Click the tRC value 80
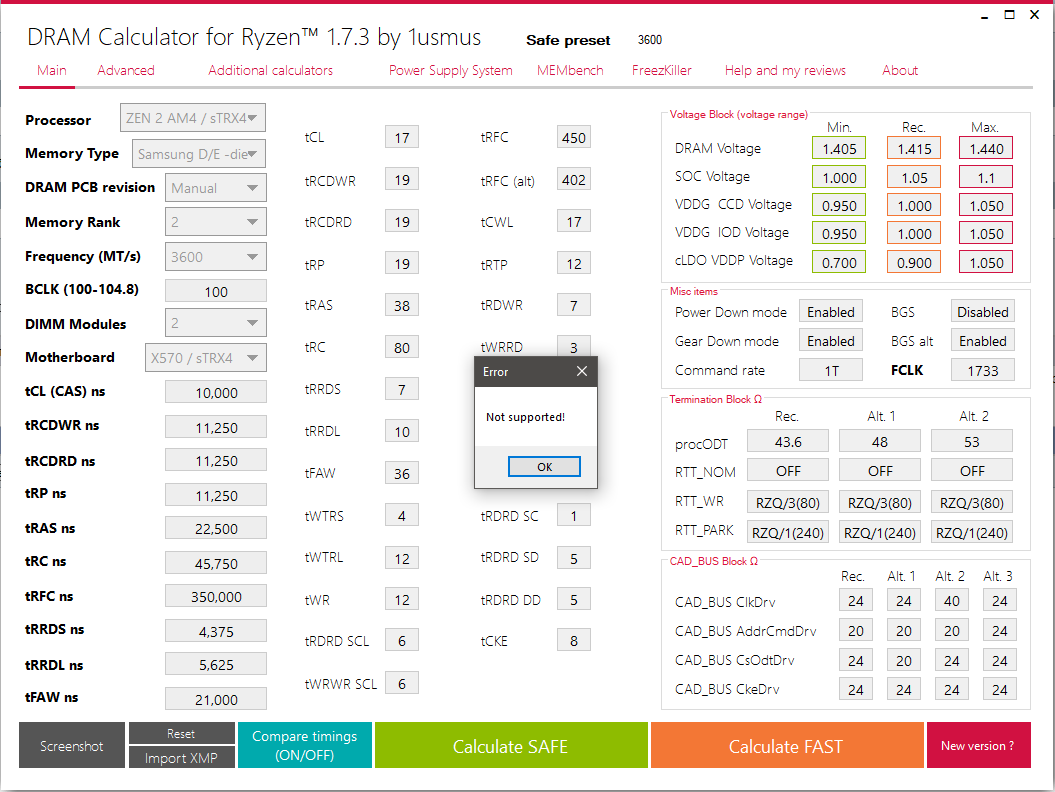The height and width of the screenshot is (792, 1055). click(x=402, y=347)
